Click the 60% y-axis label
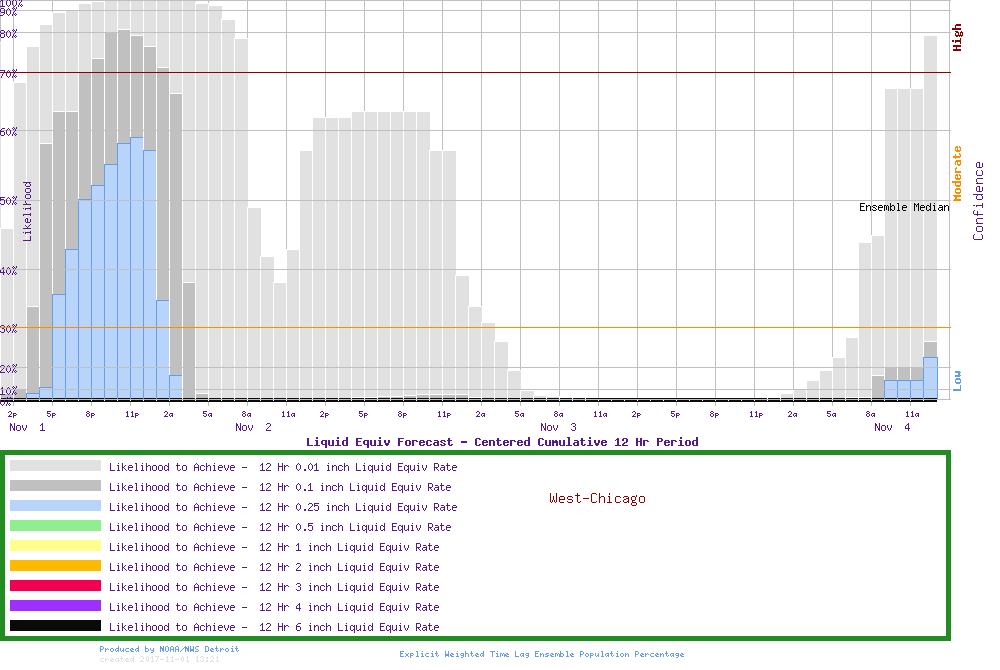Viewport: 1000px width, 670px height. (x=8, y=132)
